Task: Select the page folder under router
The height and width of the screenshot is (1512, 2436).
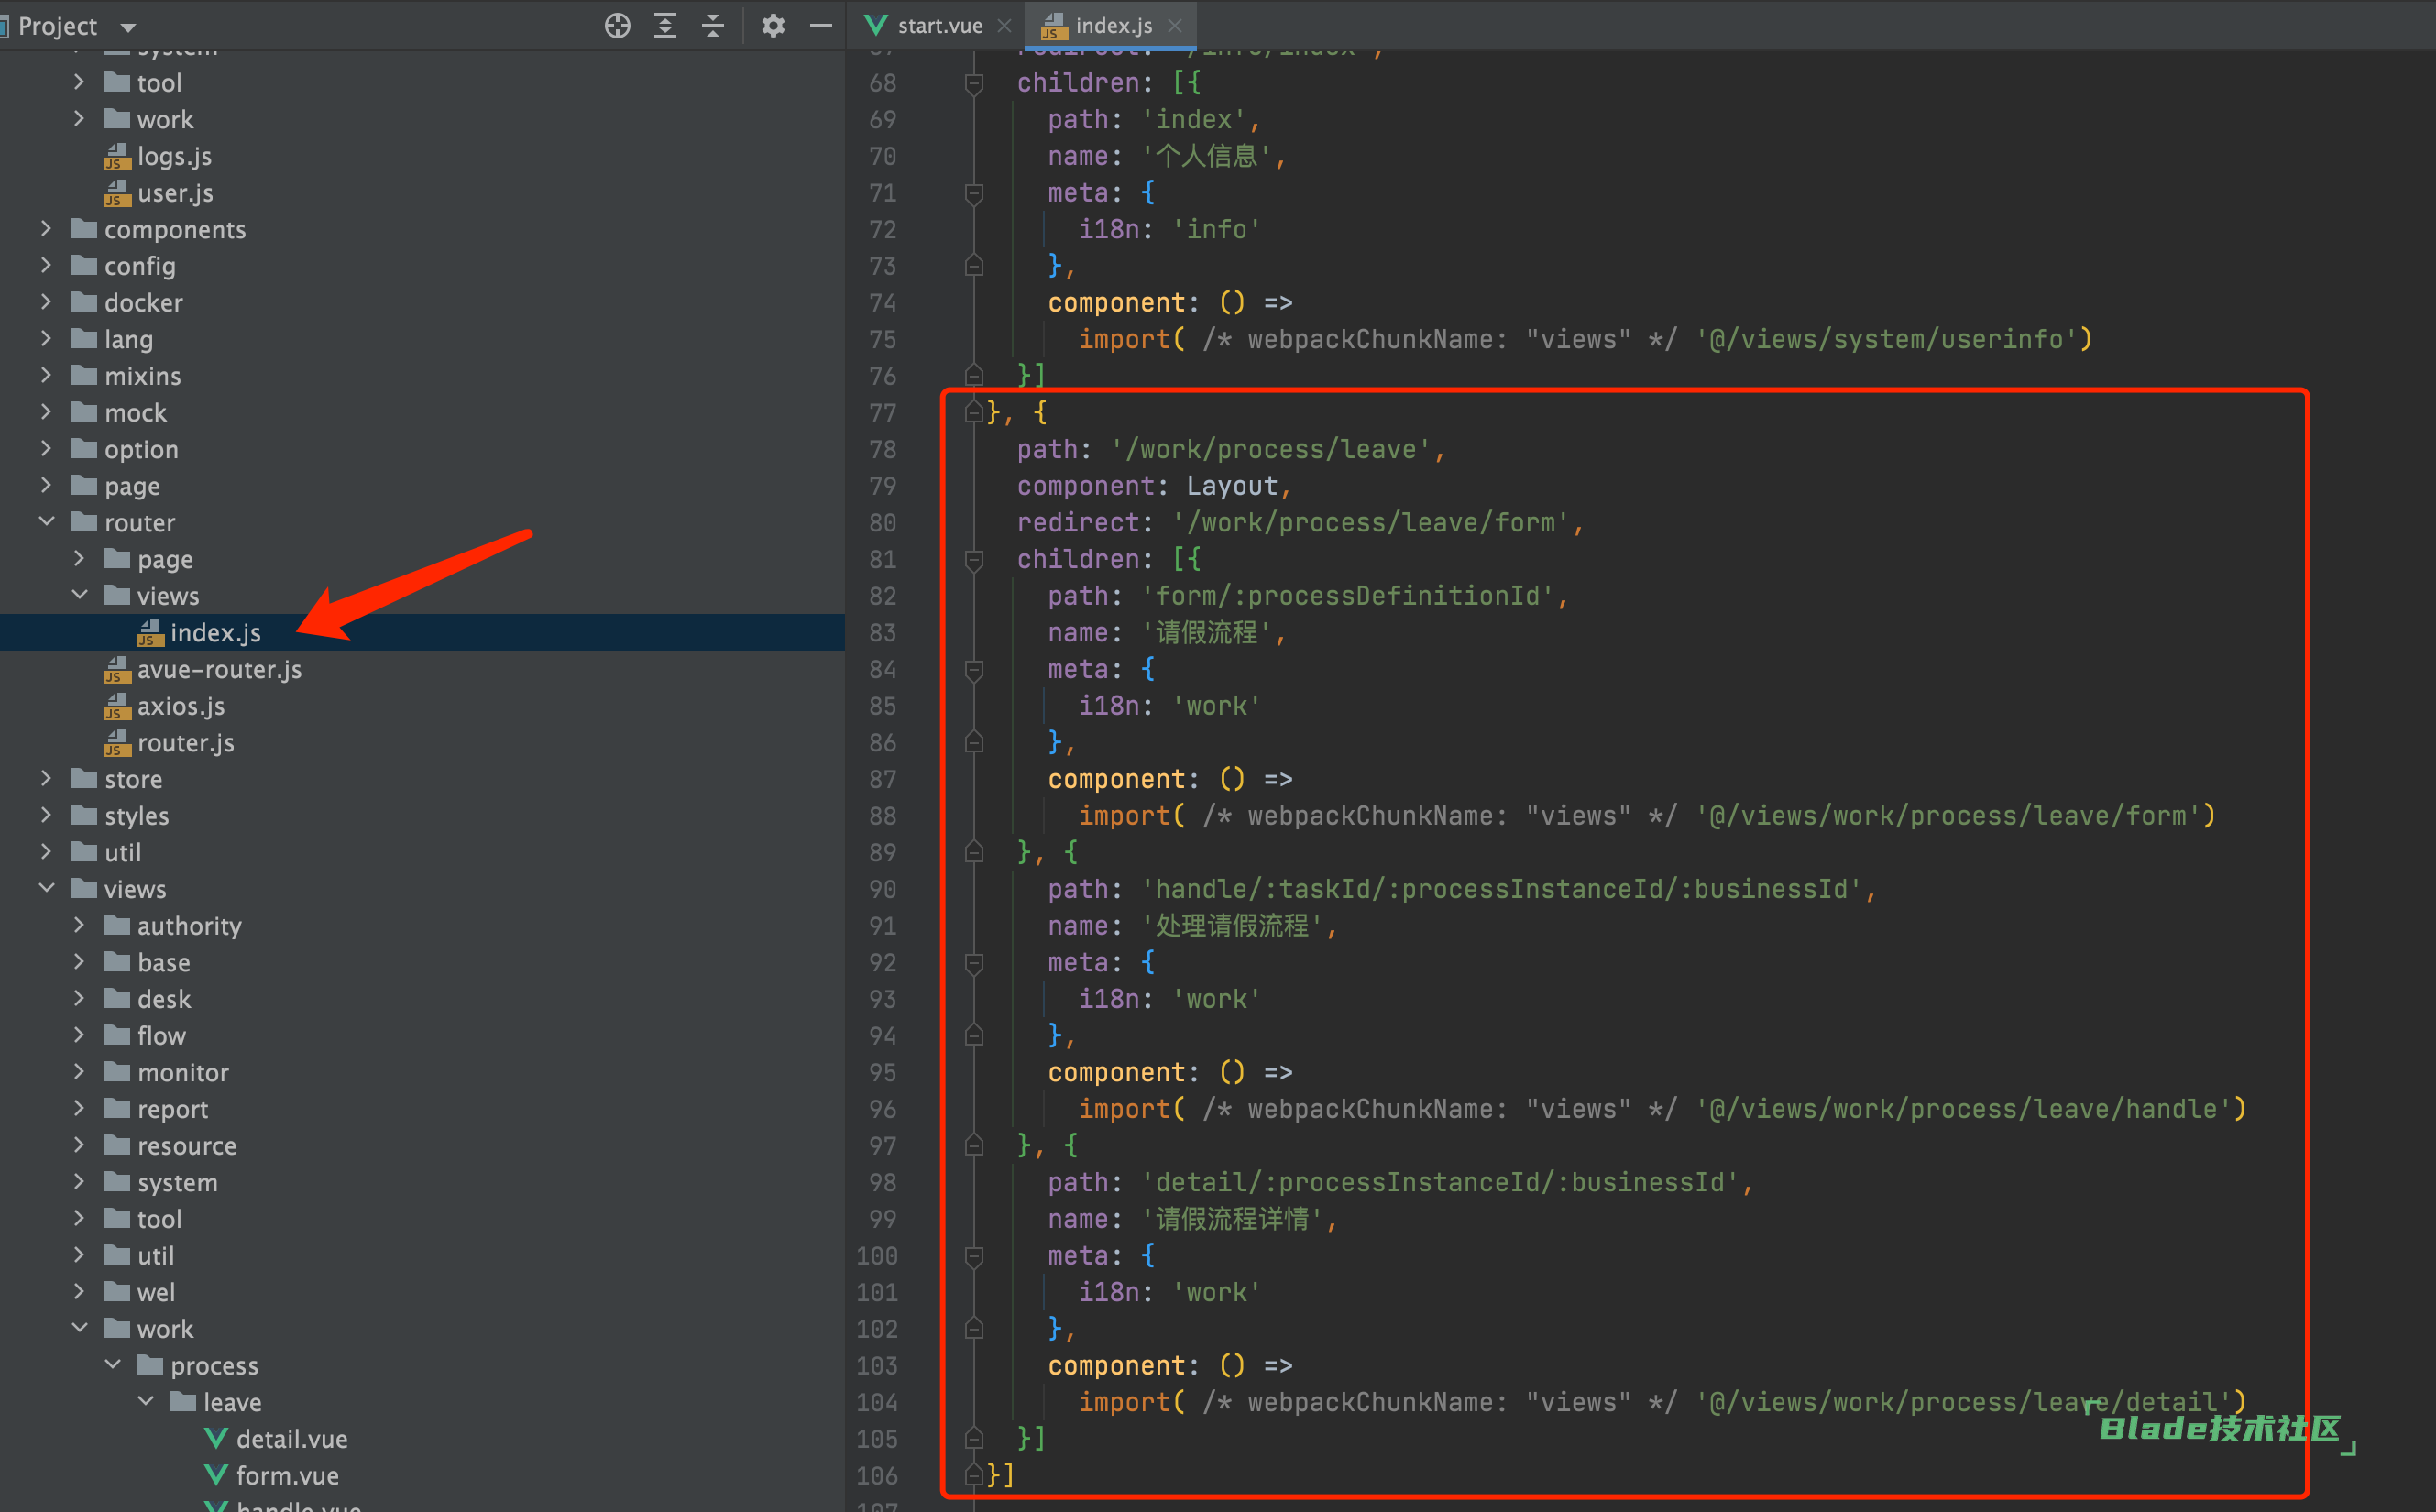Action: click(149, 560)
